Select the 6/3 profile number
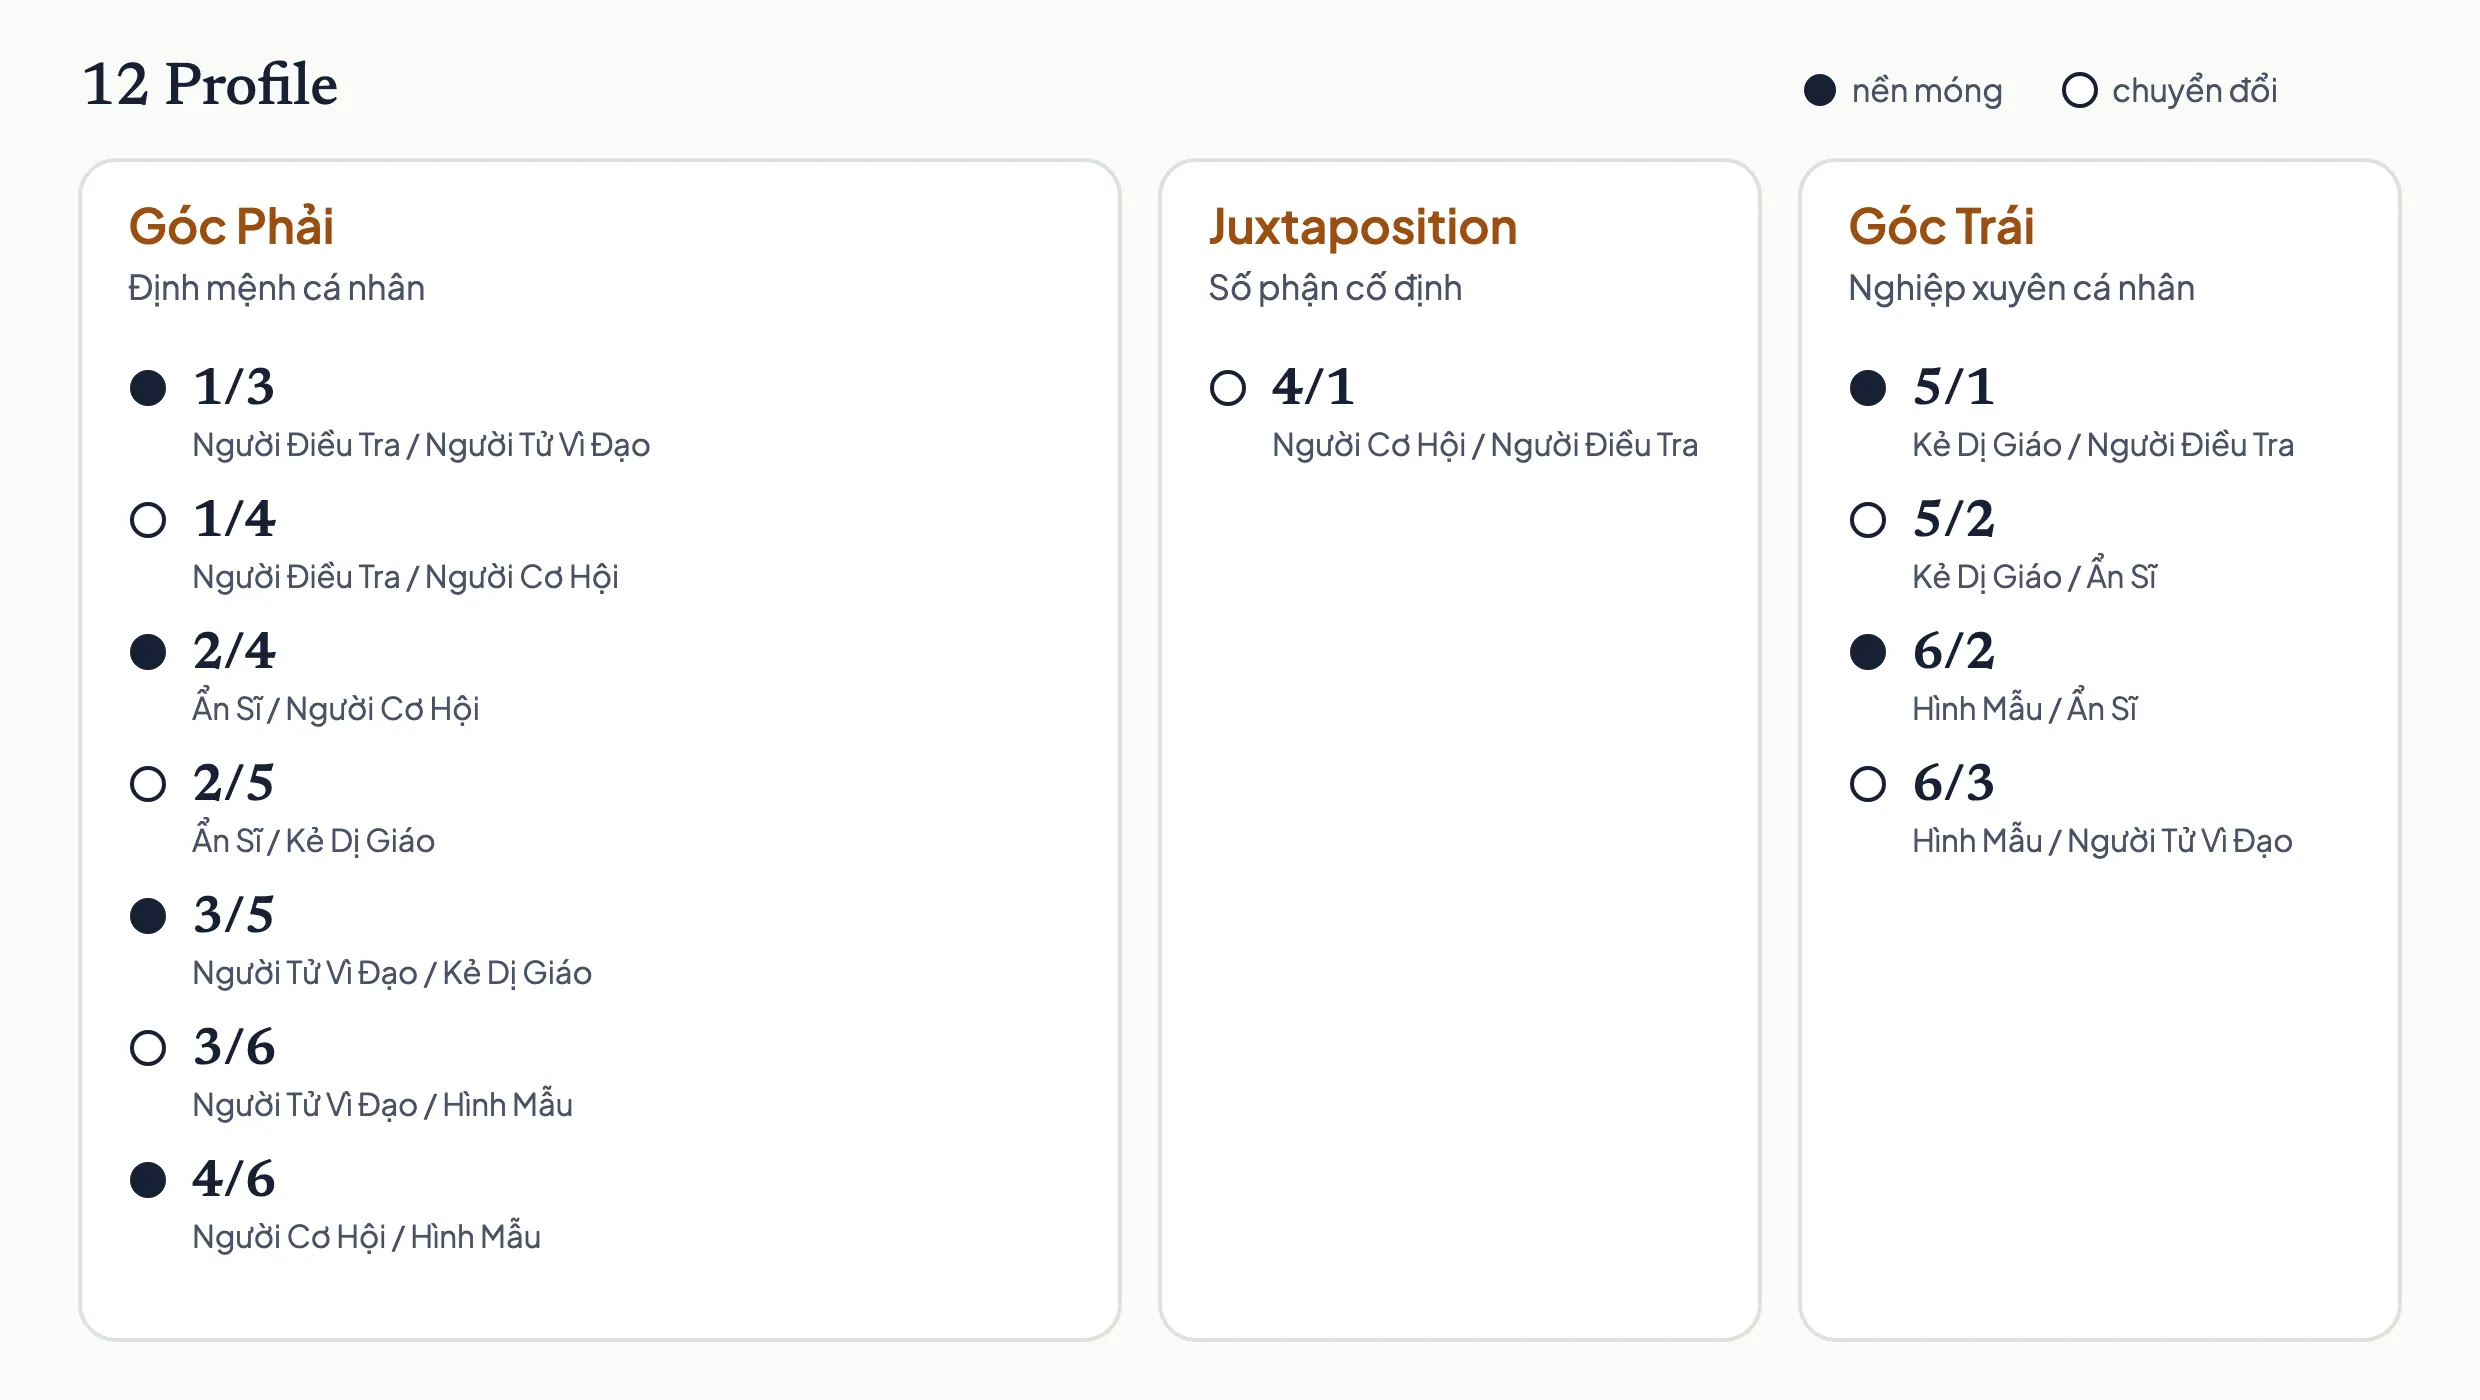 click(1954, 783)
